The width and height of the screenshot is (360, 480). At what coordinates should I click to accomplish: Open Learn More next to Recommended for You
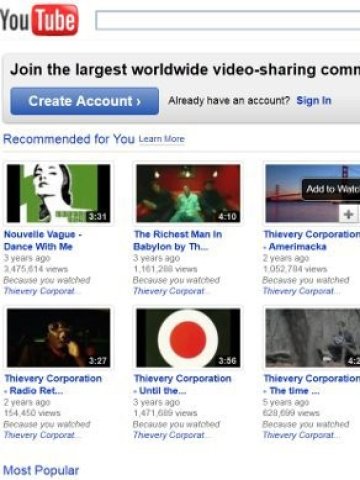pyautogui.click(x=162, y=139)
